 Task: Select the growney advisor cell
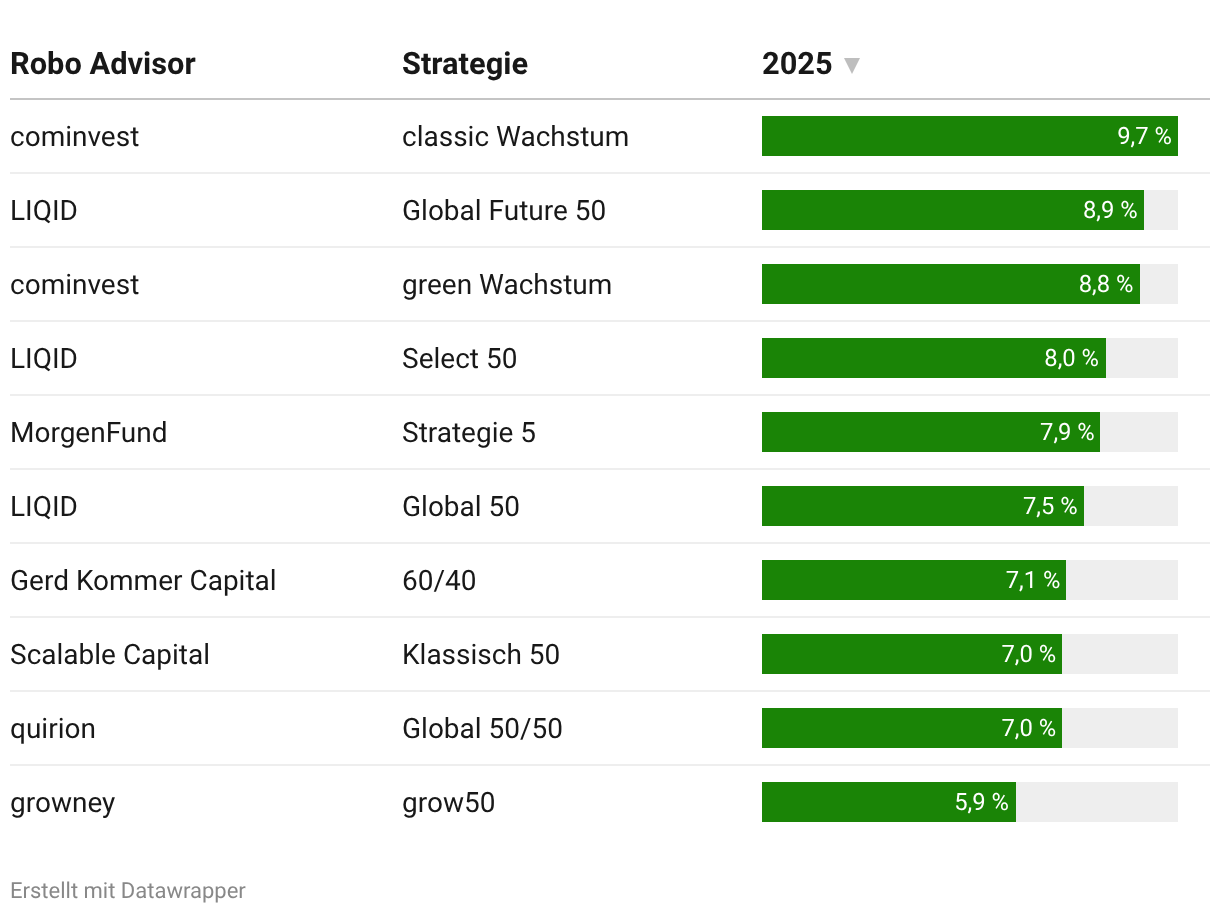[x=63, y=802]
